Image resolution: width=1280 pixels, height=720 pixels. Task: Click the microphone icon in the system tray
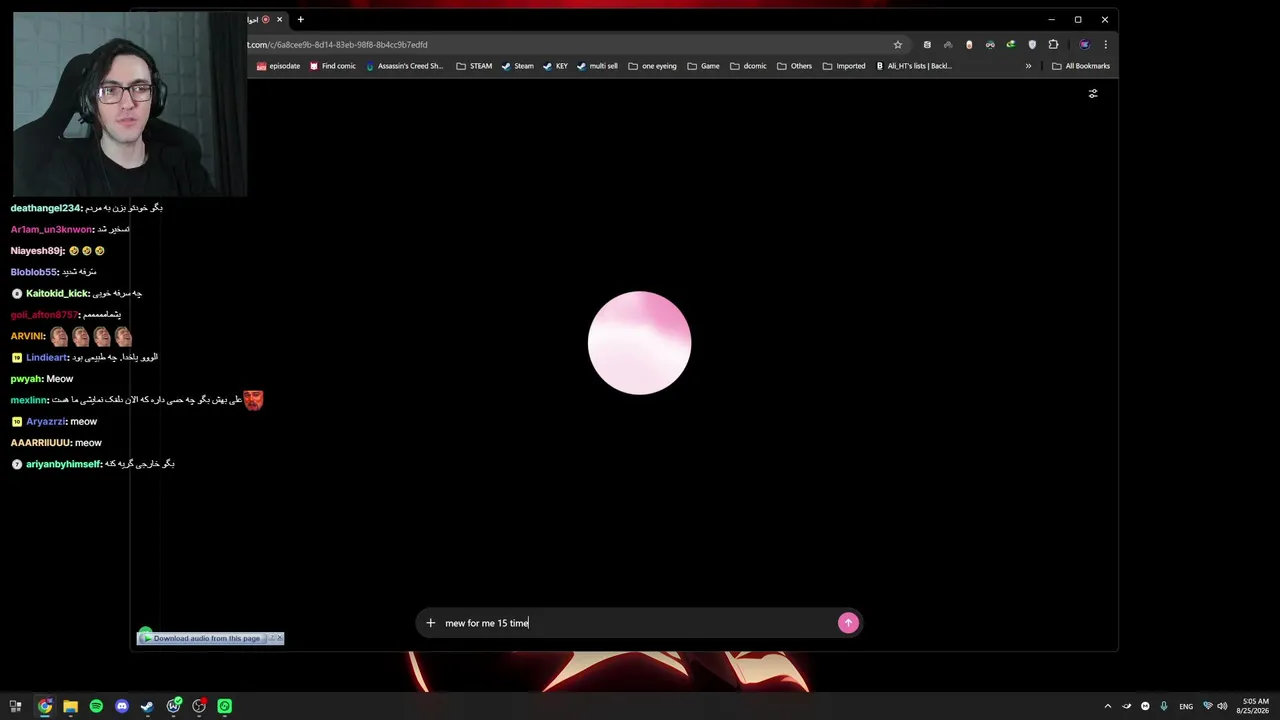click(x=1164, y=706)
